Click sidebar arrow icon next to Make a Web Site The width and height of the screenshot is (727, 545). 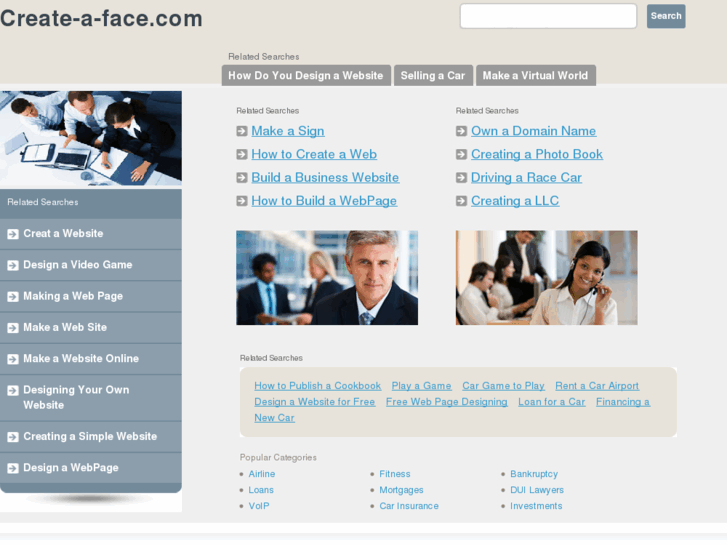13,328
